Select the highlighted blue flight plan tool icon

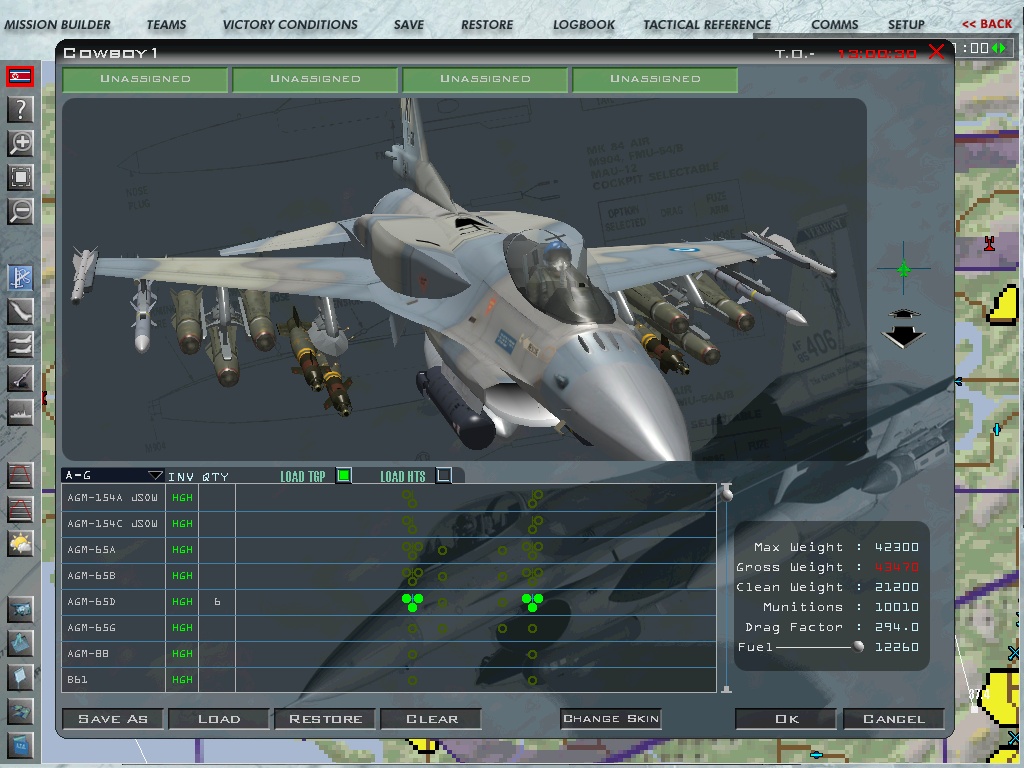(20, 278)
